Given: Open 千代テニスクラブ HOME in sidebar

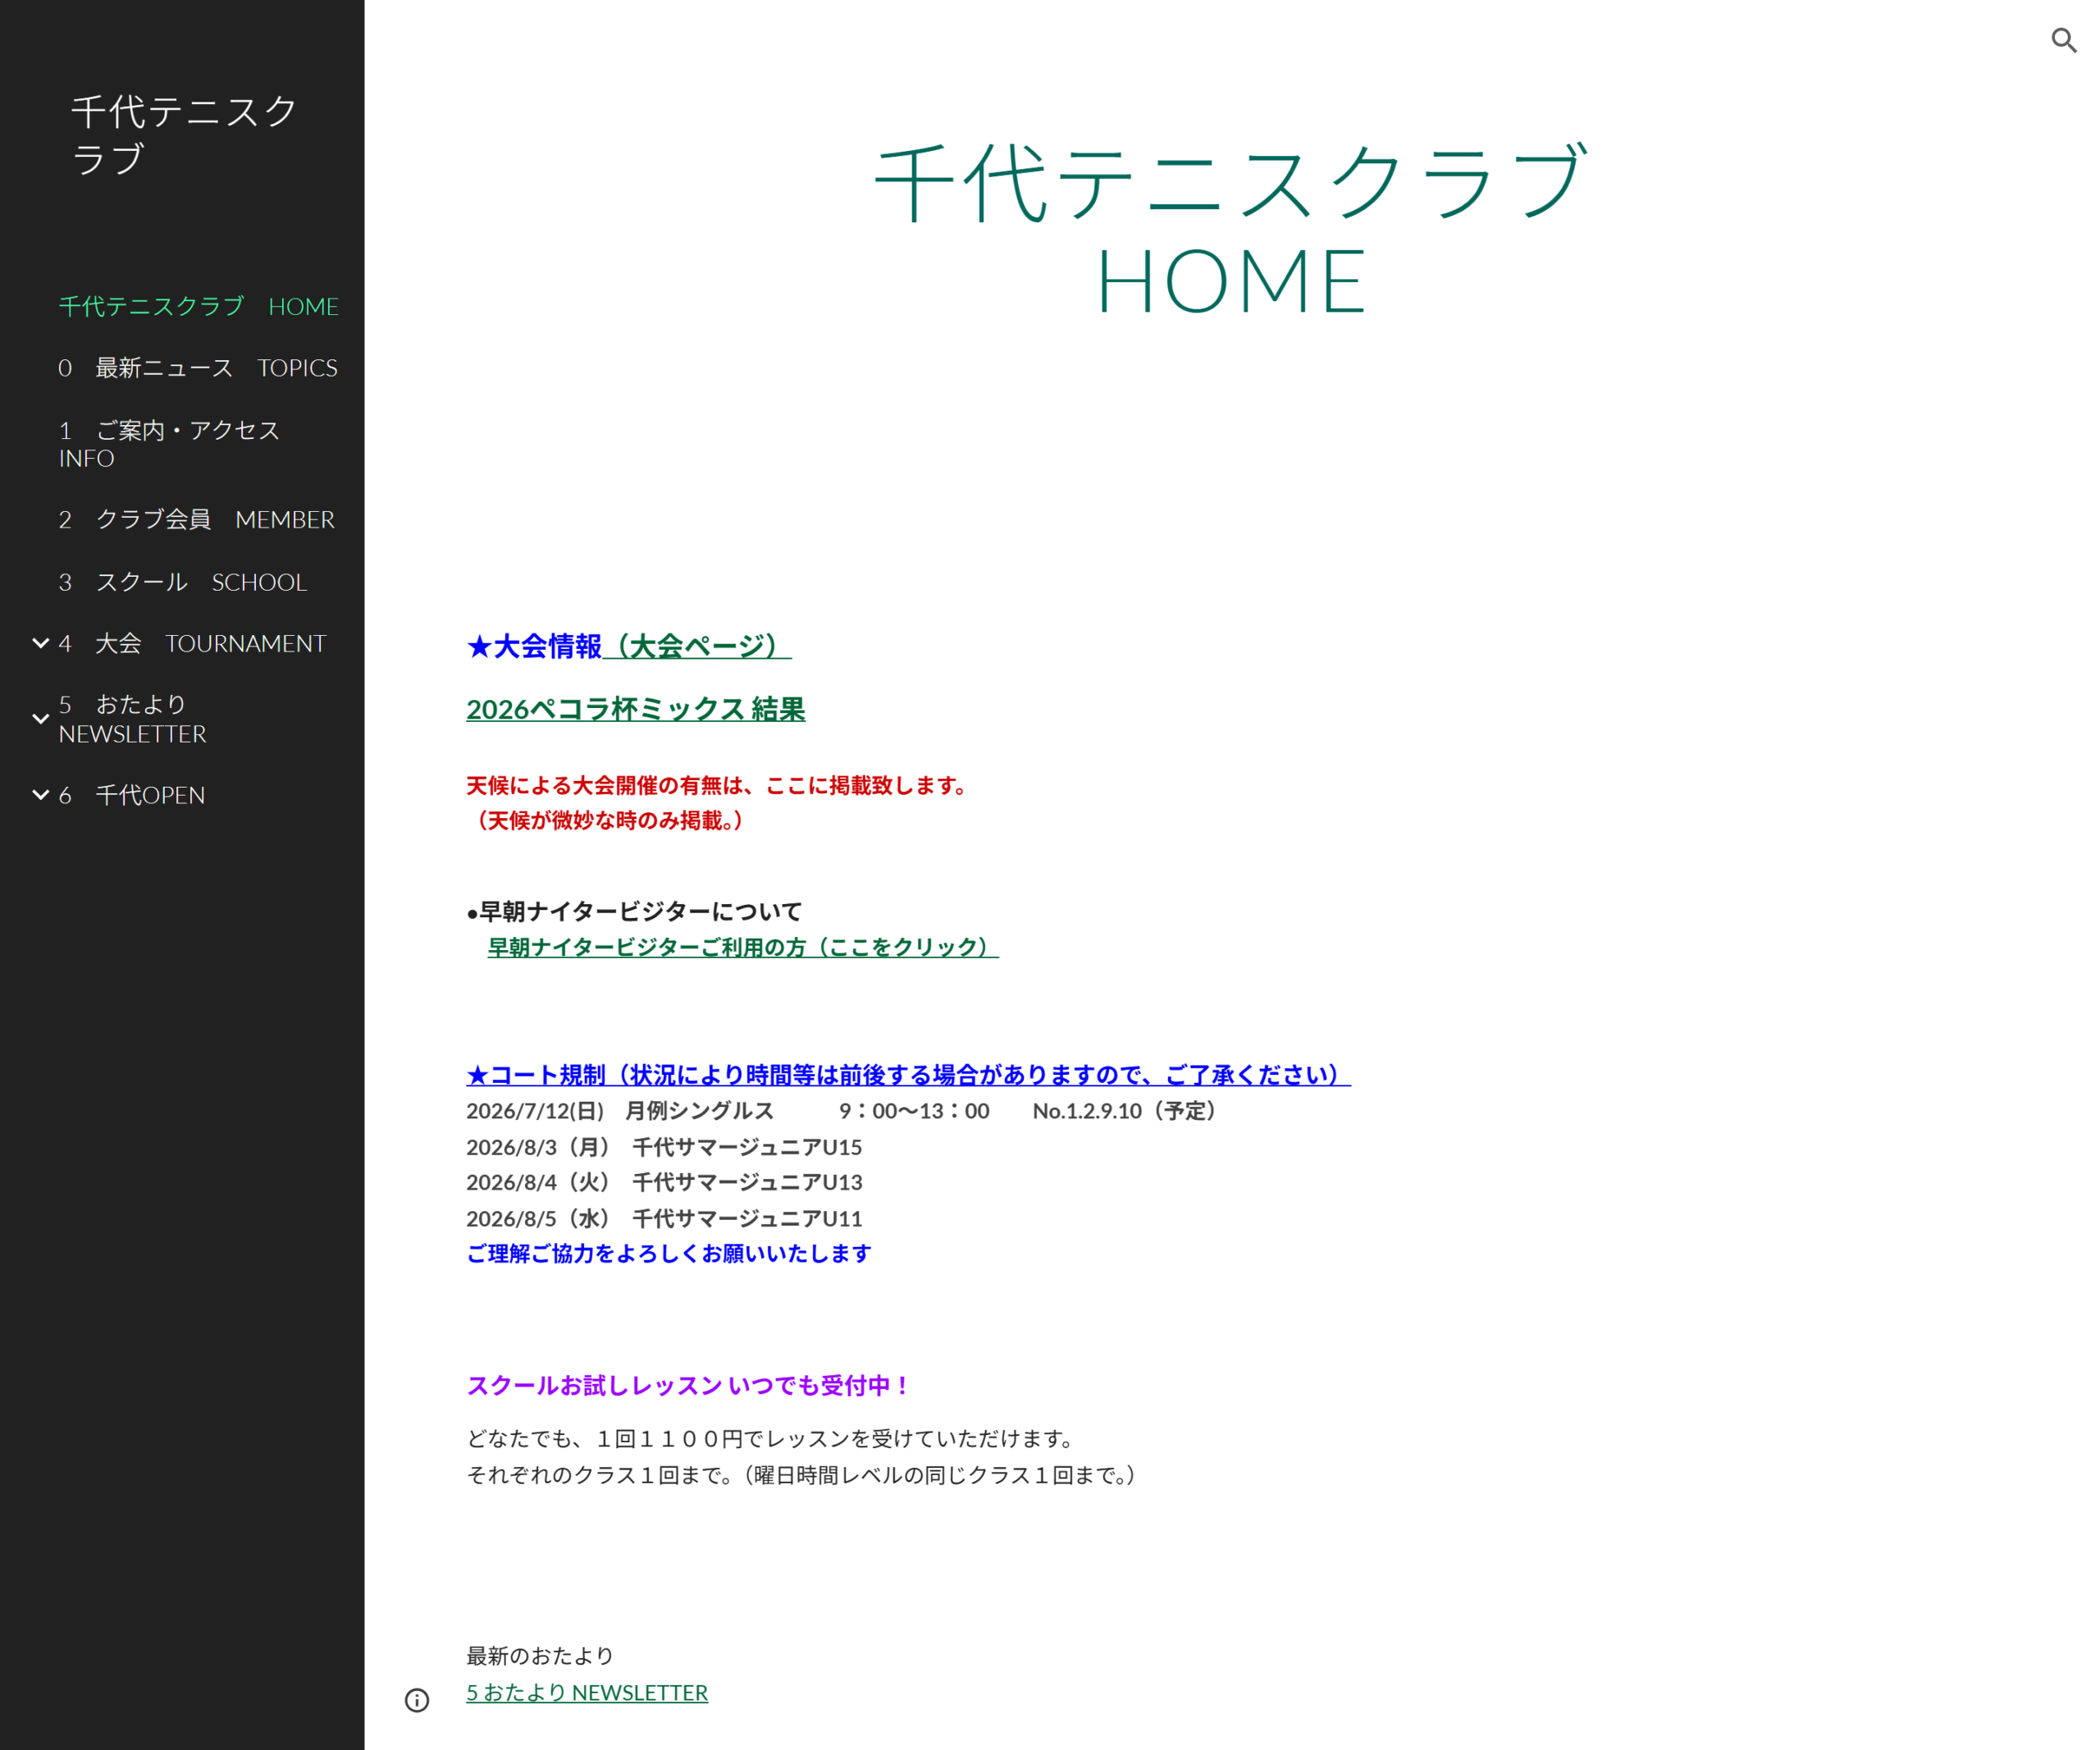Looking at the screenshot, I should (x=198, y=306).
